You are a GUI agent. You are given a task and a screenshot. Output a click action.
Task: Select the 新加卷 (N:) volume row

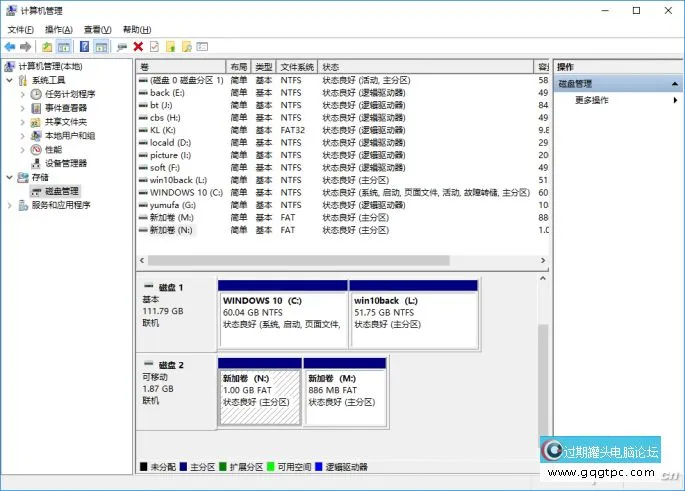coord(343,230)
